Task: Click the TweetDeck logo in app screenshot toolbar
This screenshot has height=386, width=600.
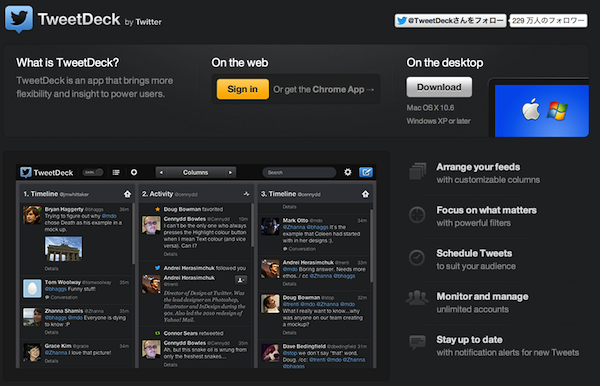Action: pyautogui.click(x=47, y=173)
